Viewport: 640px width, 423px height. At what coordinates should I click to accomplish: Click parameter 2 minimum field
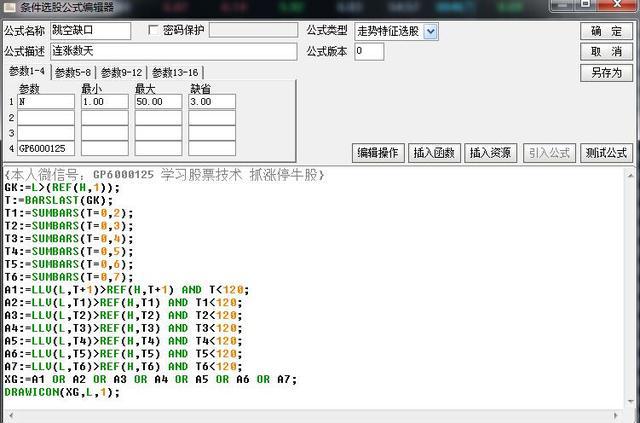[105, 118]
